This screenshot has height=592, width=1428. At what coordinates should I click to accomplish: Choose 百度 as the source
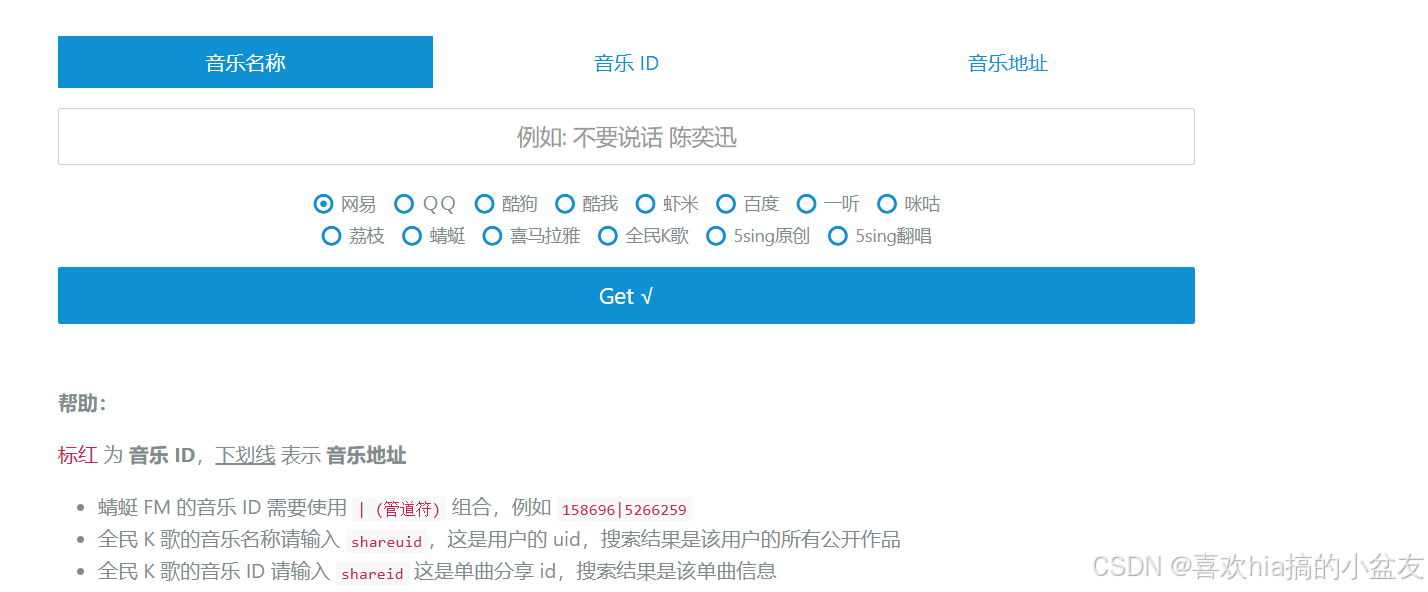726,204
